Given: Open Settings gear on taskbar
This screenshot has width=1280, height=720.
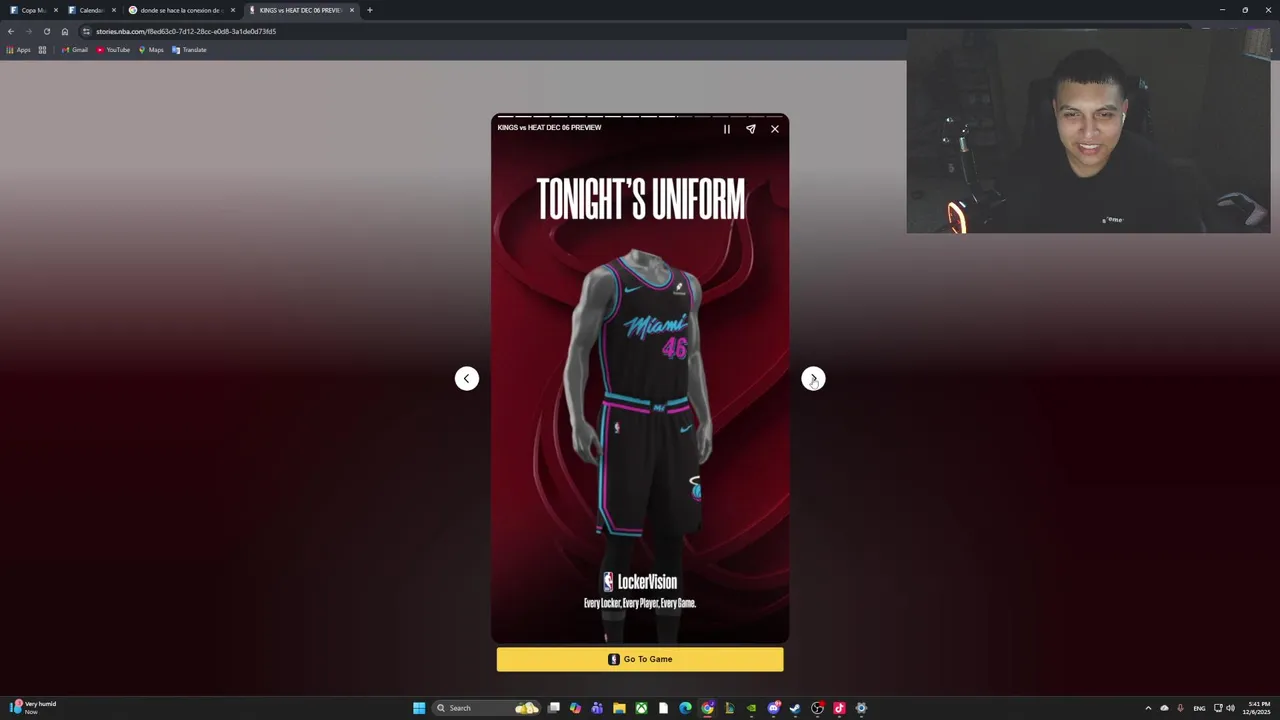Looking at the screenshot, I should 861,708.
